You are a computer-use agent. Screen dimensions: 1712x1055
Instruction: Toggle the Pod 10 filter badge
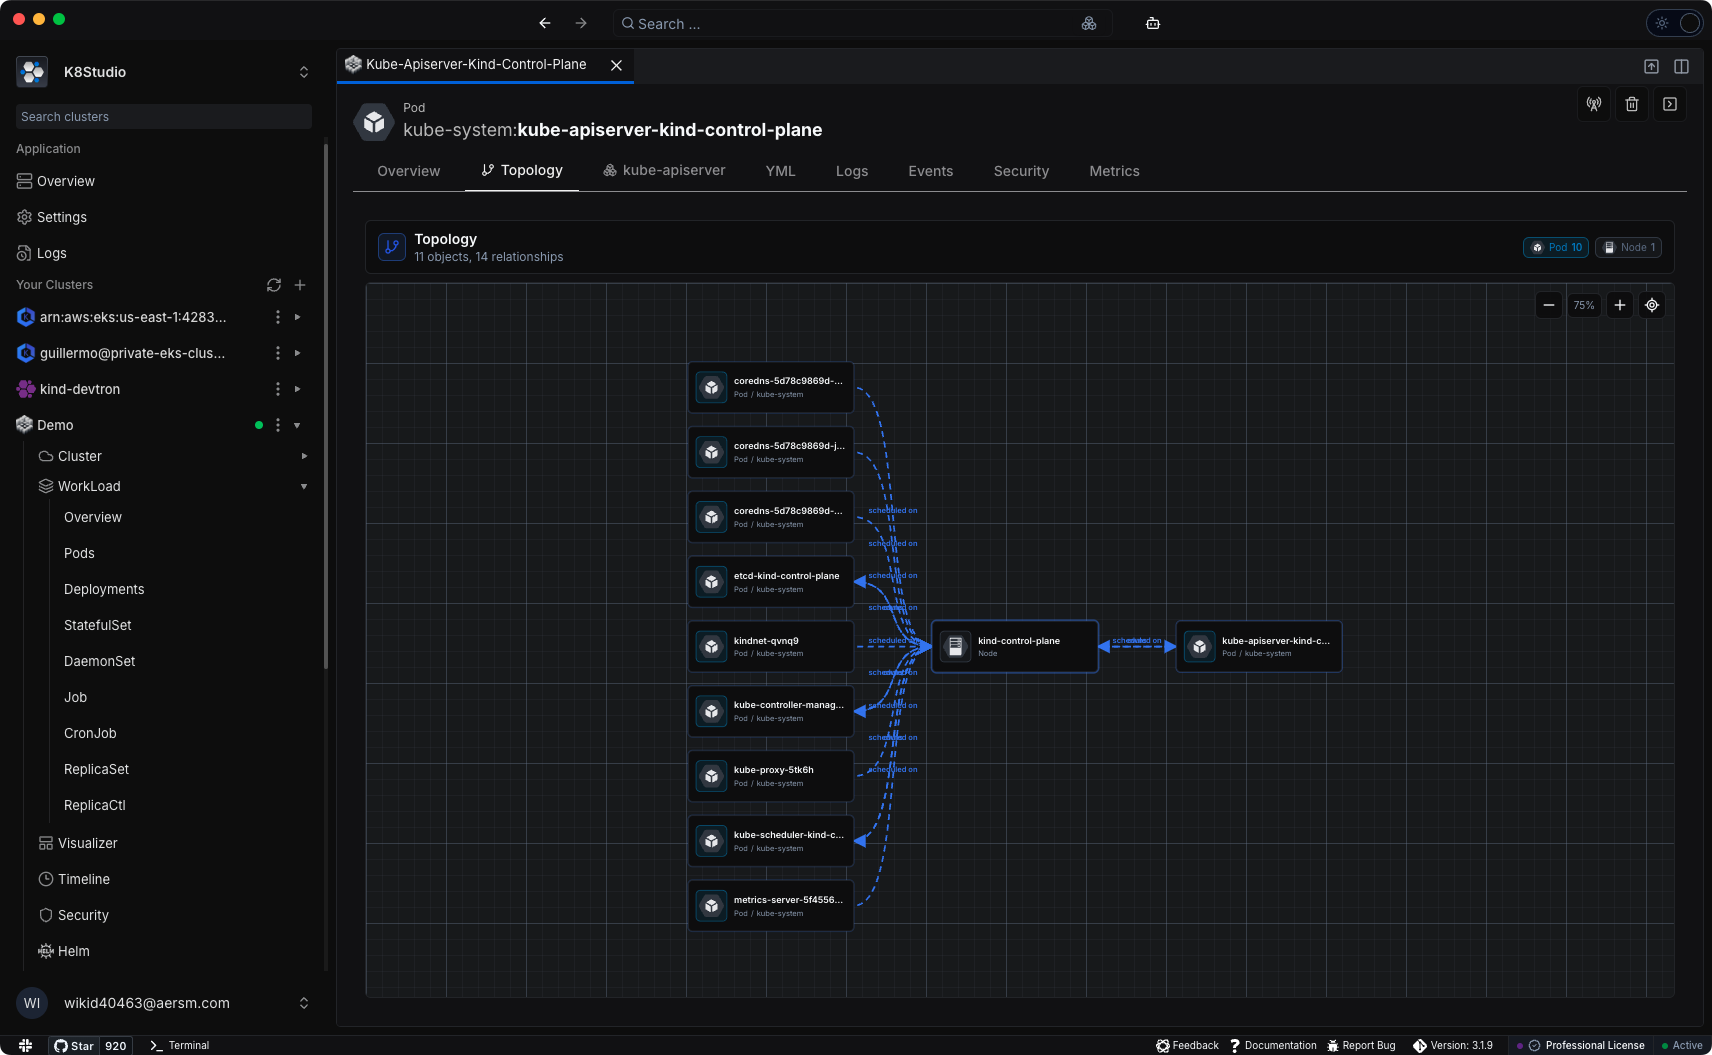click(x=1556, y=247)
